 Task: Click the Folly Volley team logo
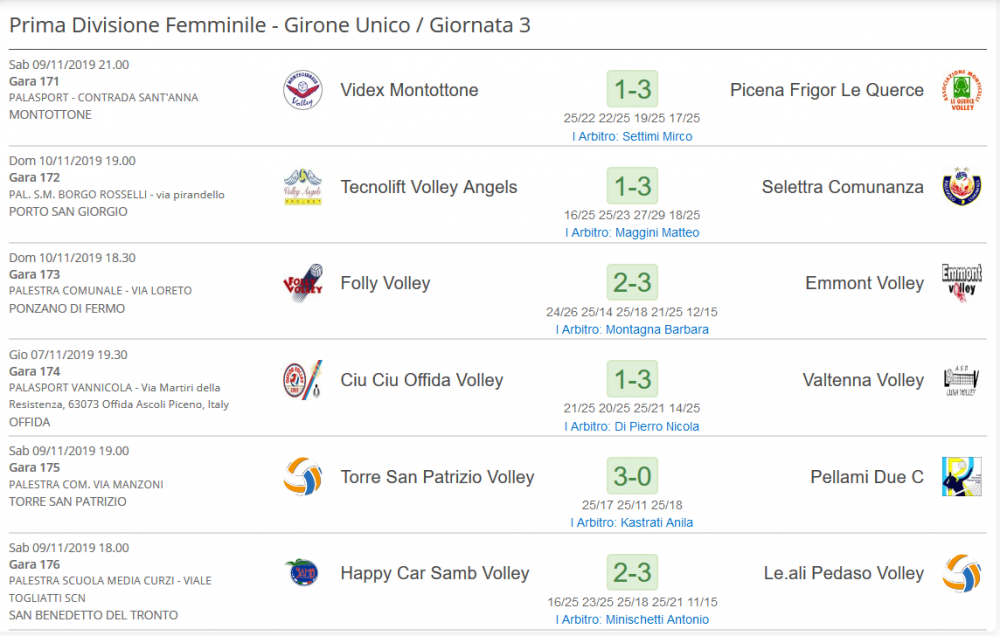[x=302, y=283]
